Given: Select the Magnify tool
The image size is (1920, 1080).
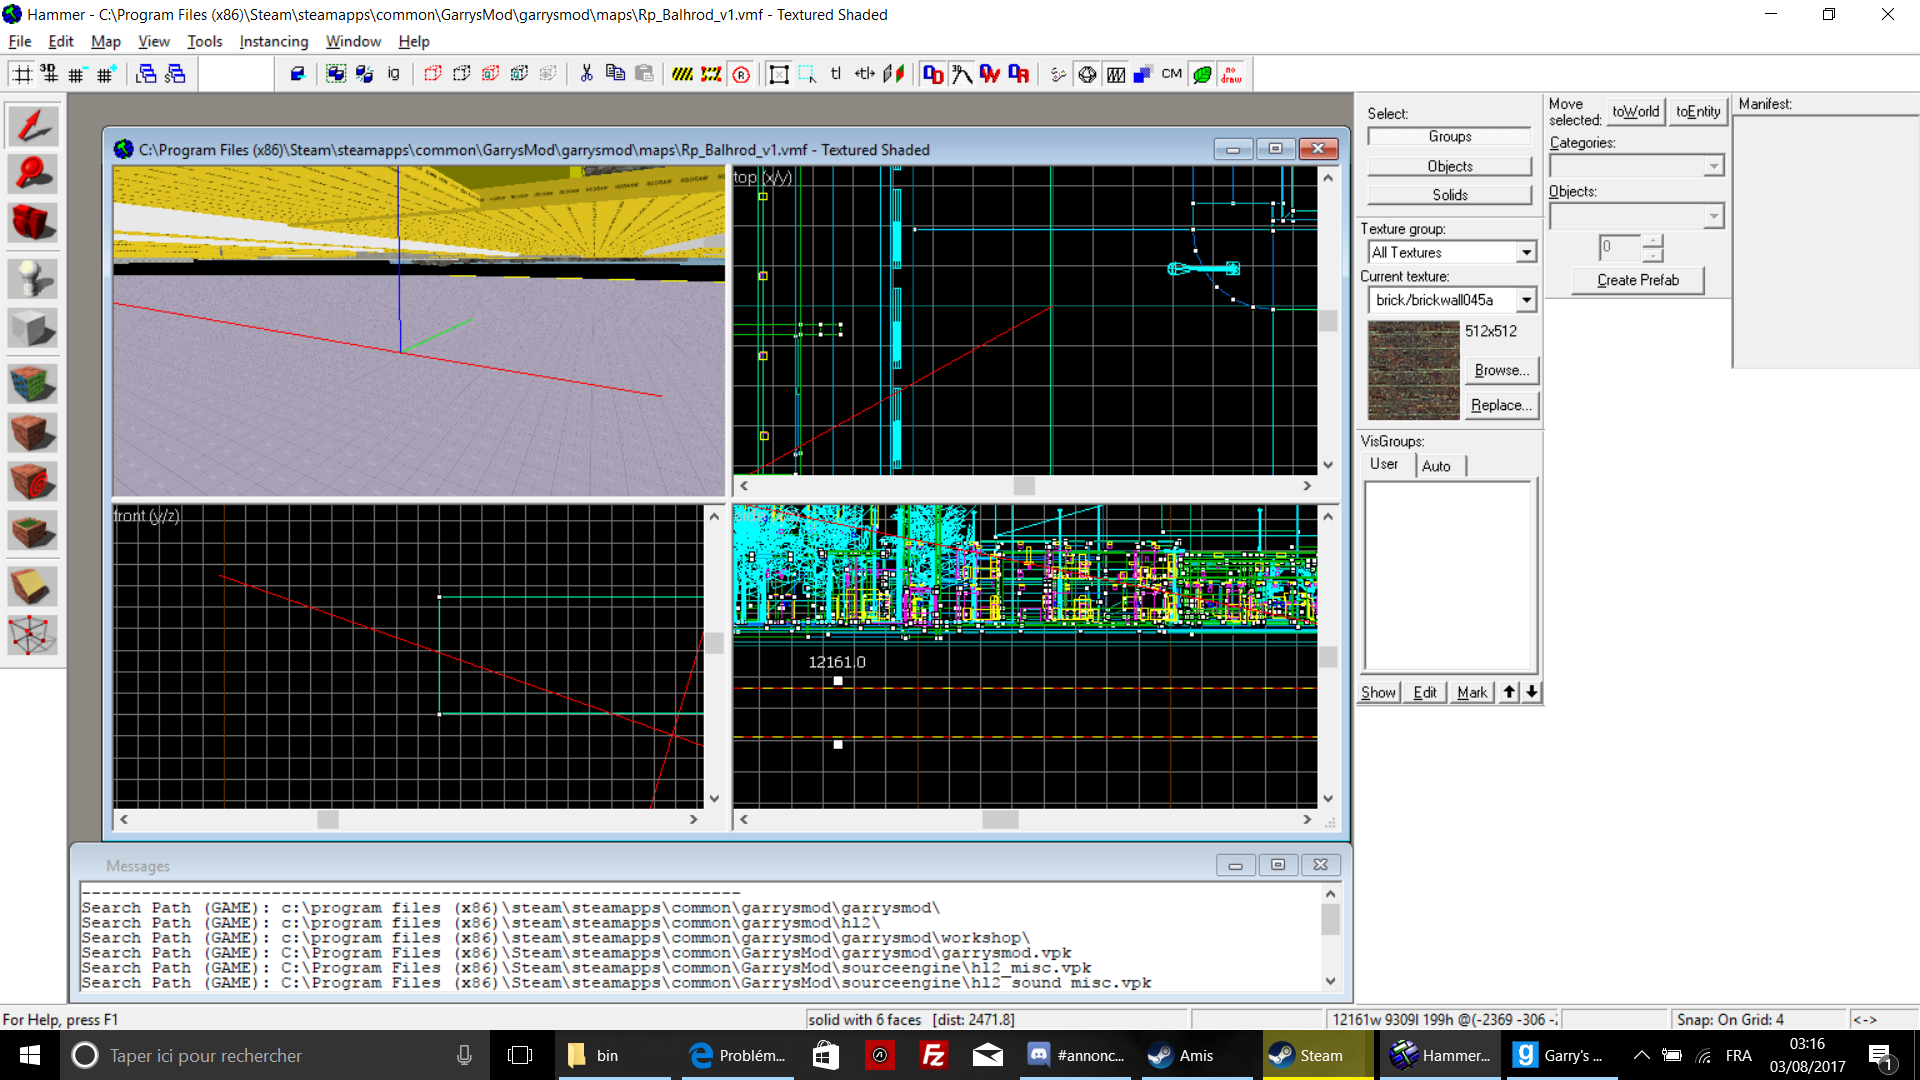Looking at the screenshot, I should tap(32, 175).
